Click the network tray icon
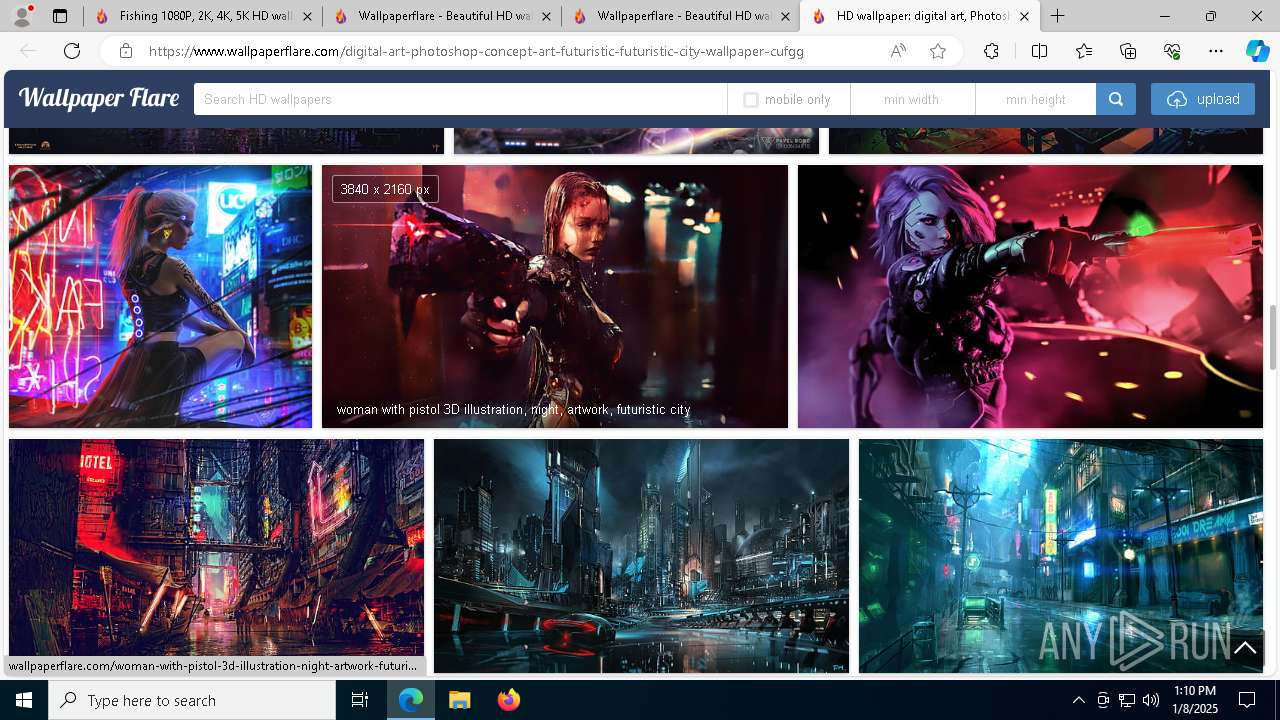This screenshot has width=1280, height=720. pos(1127,700)
